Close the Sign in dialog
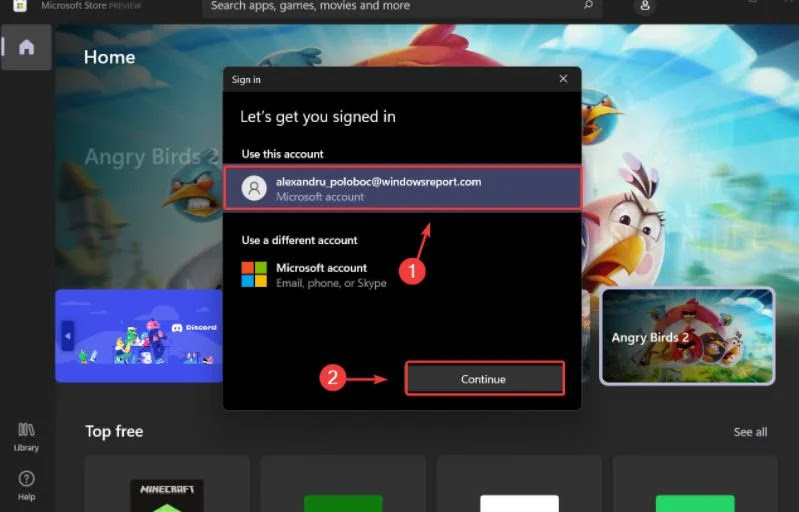799x512 pixels. [563, 79]
